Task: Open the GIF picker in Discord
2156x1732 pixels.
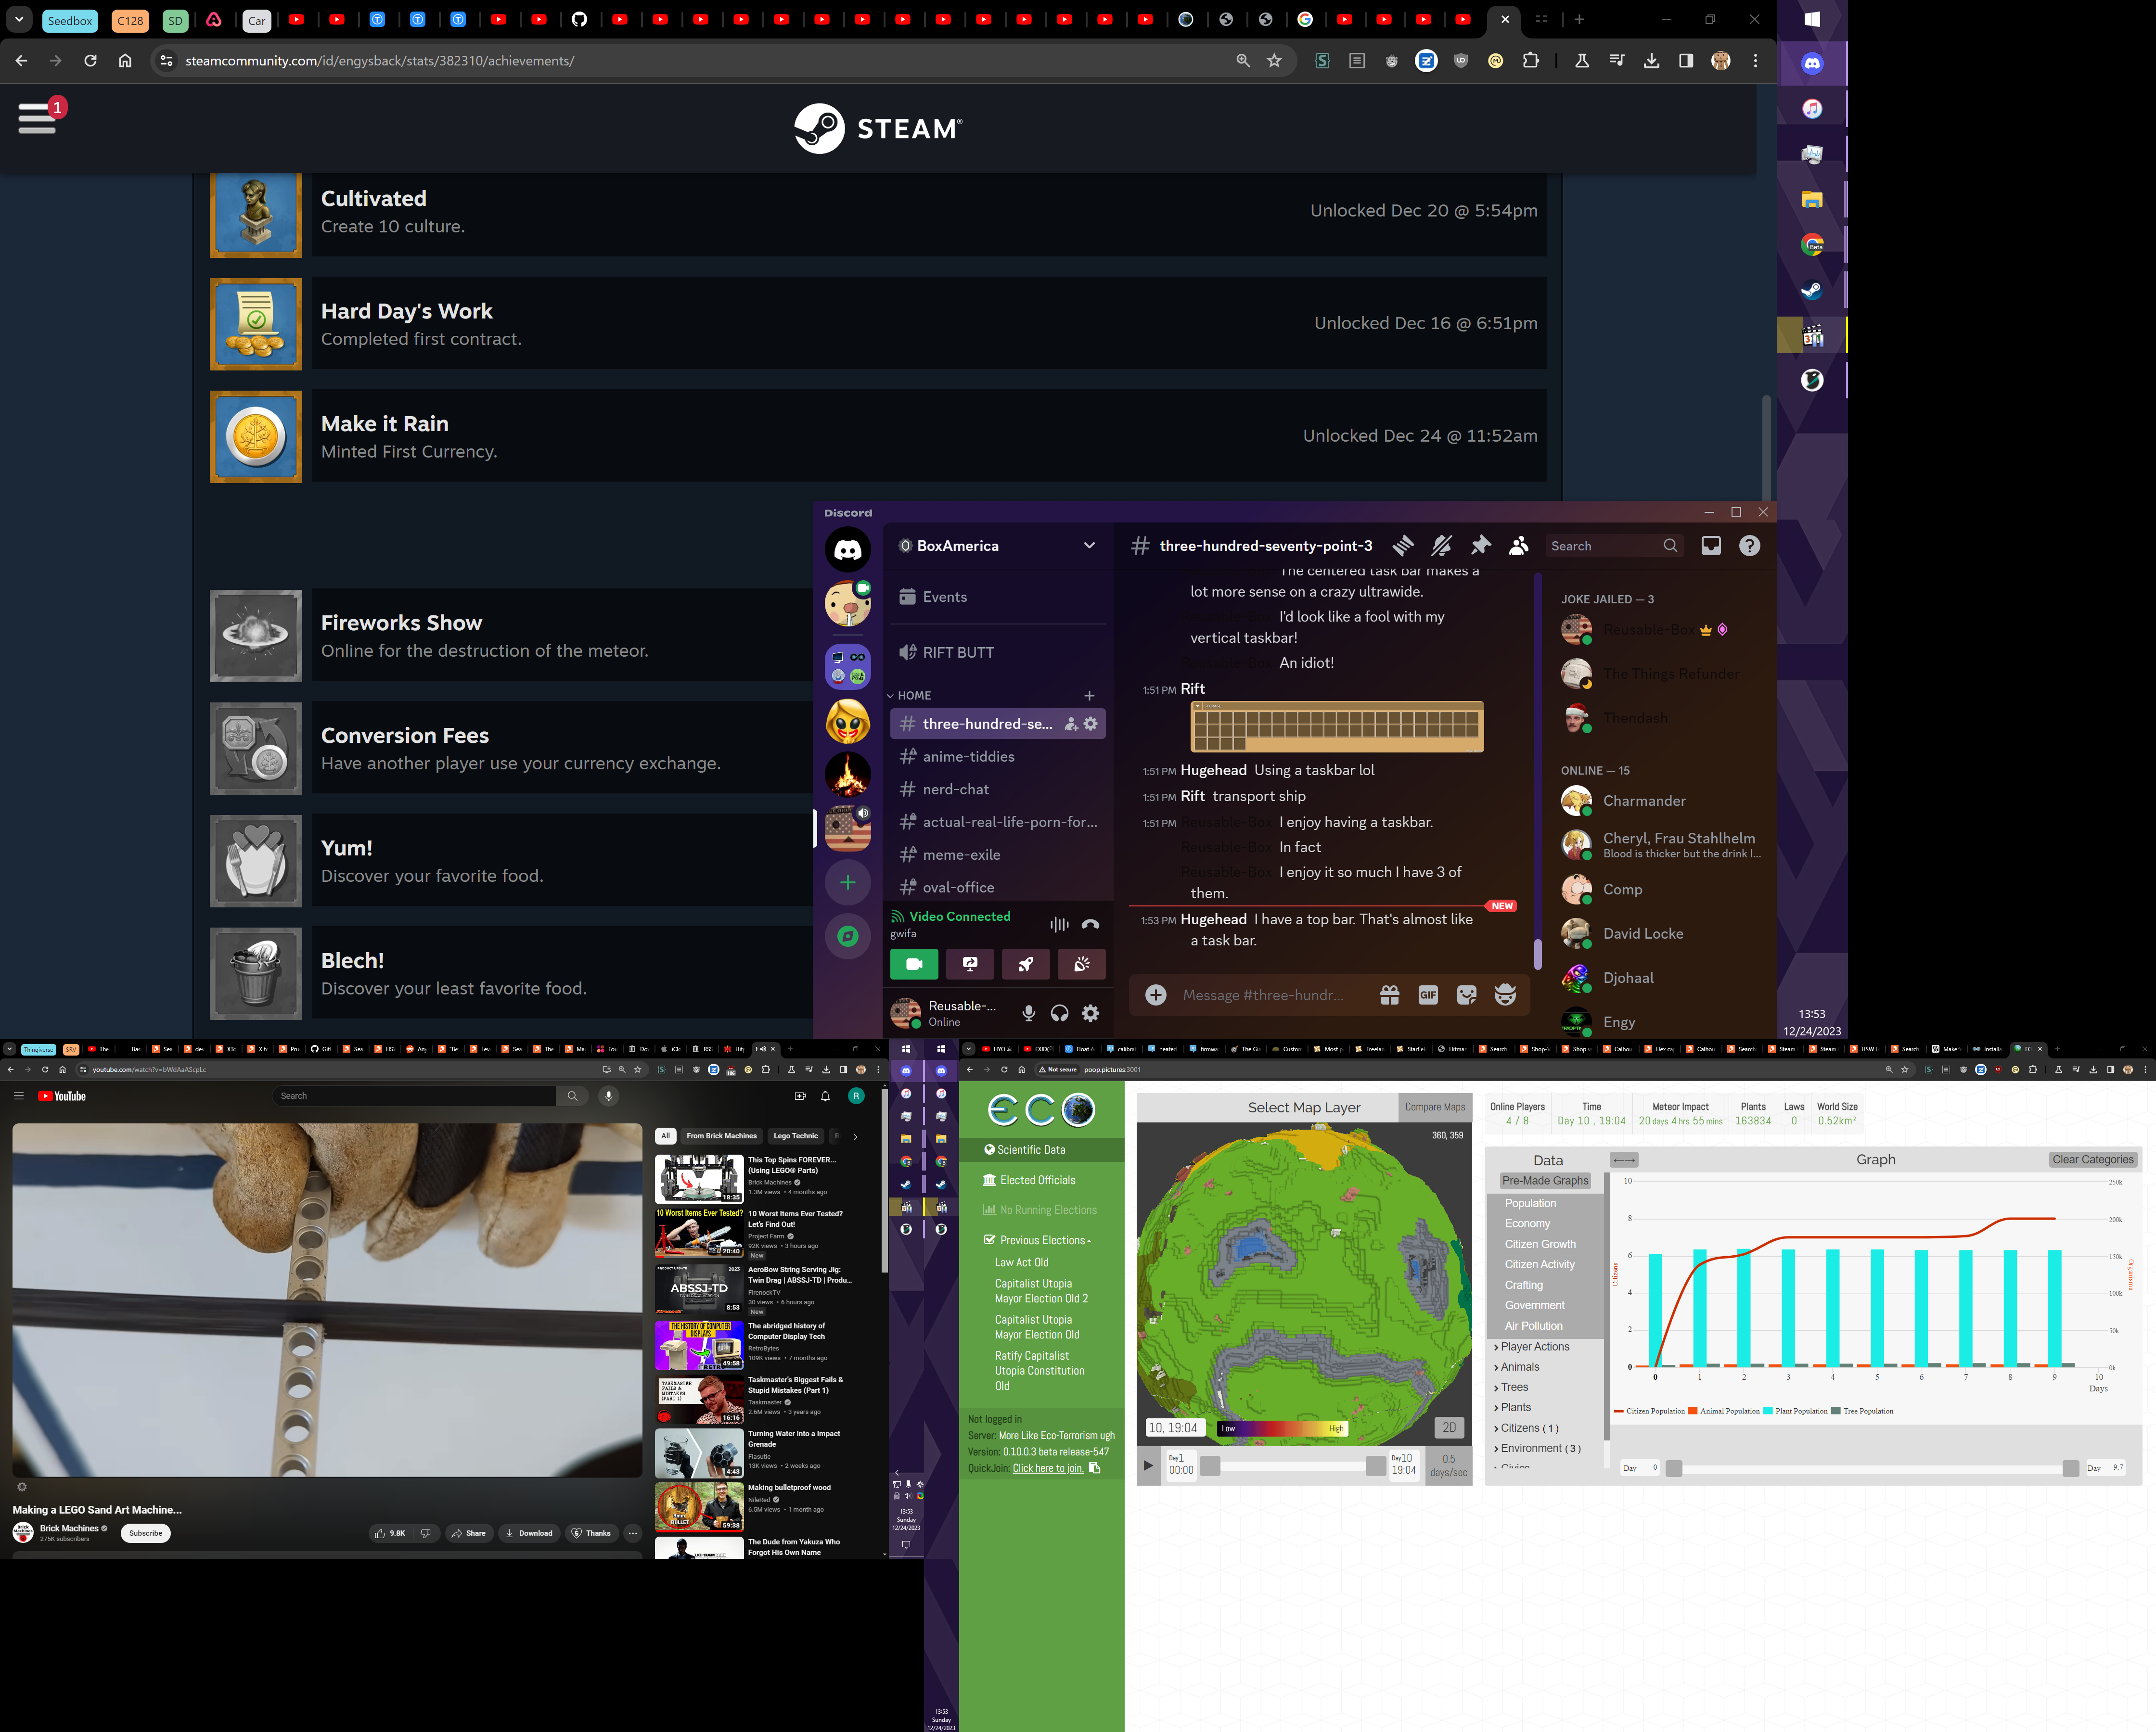Action: 1428,995
